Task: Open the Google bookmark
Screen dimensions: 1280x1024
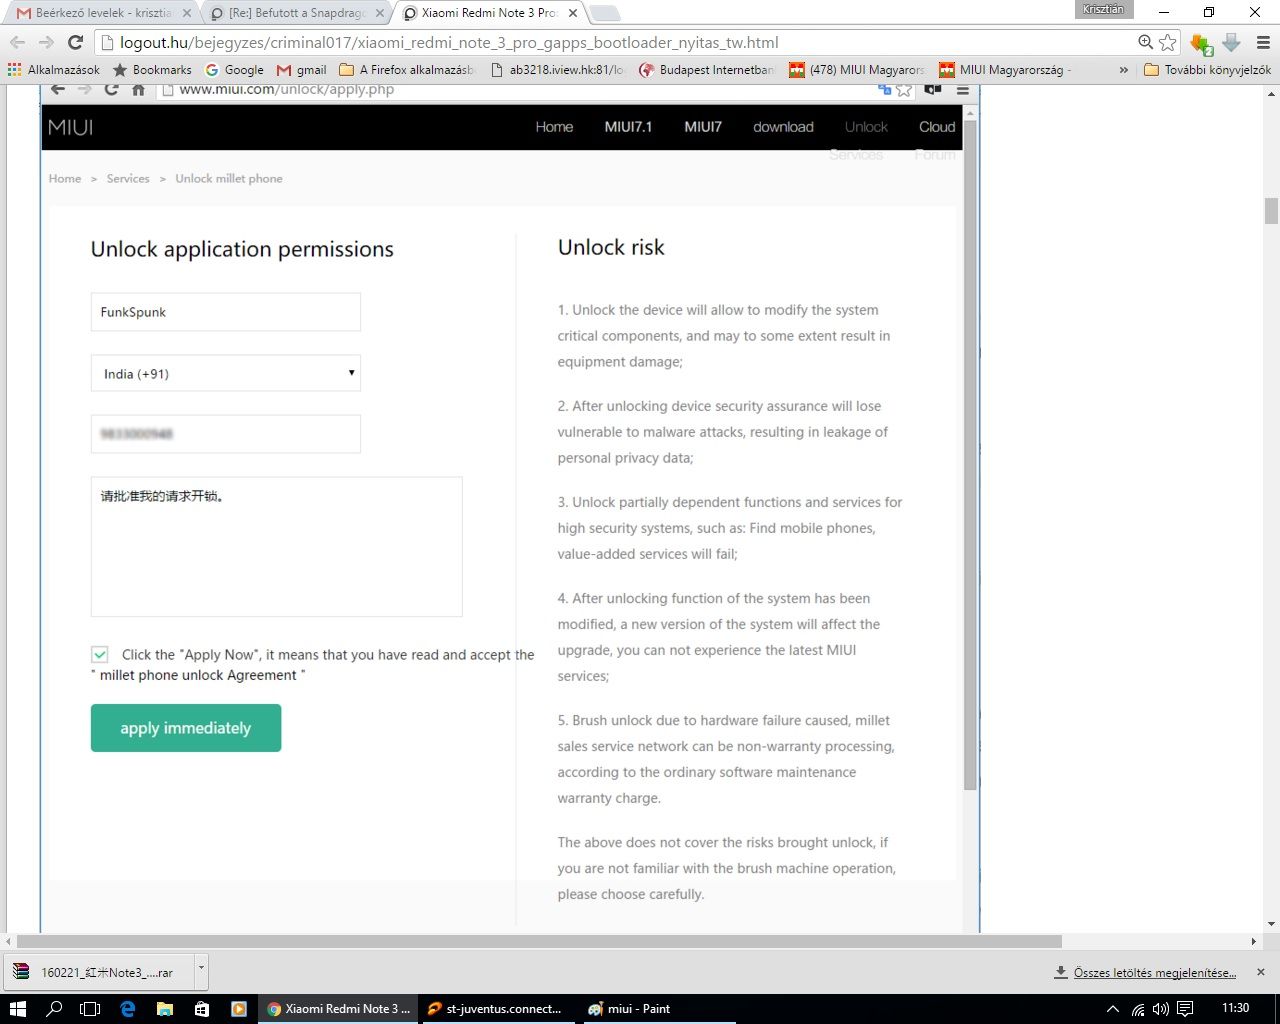Action: (x=234, y=70)
